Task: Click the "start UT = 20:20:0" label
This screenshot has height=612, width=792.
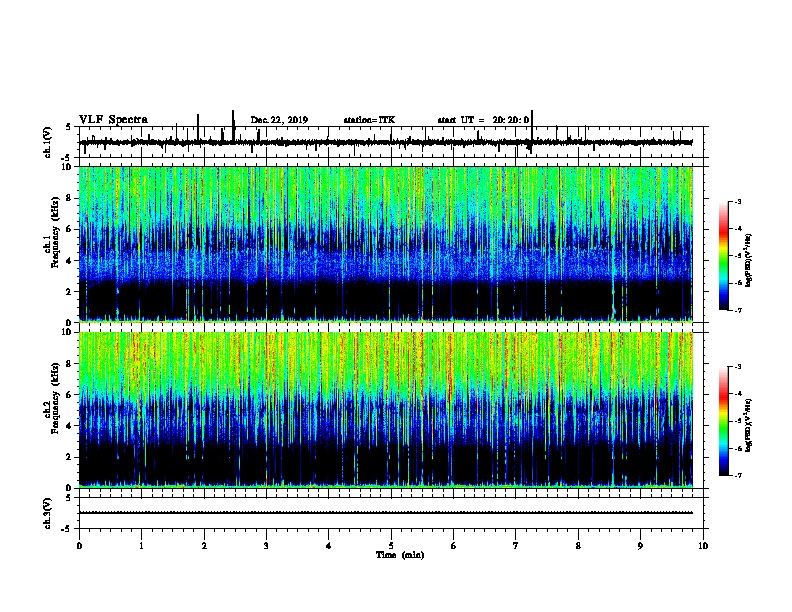Action: click(x=483, y=120)
